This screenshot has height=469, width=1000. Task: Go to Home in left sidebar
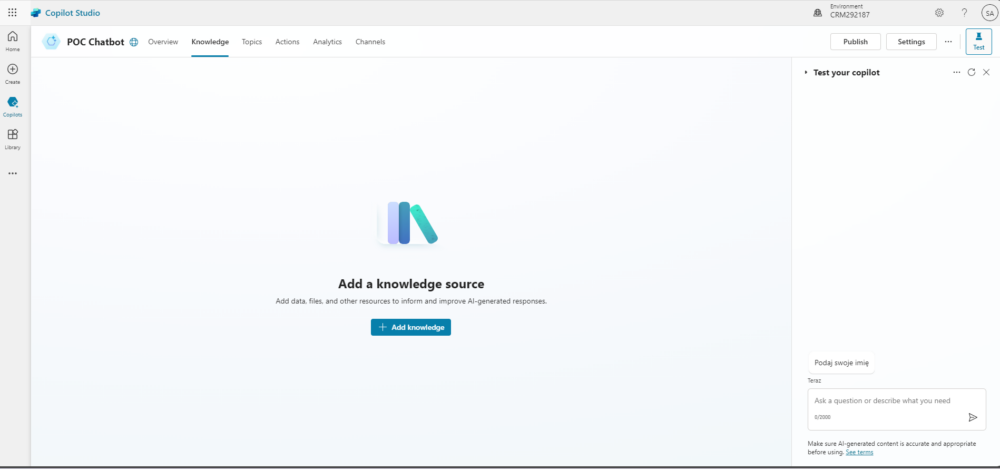[x=12, y=40]
